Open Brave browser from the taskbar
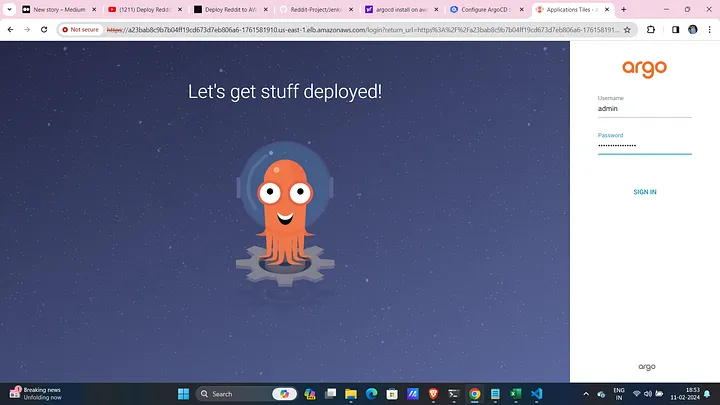720x405 pixels. pos(433,394)
